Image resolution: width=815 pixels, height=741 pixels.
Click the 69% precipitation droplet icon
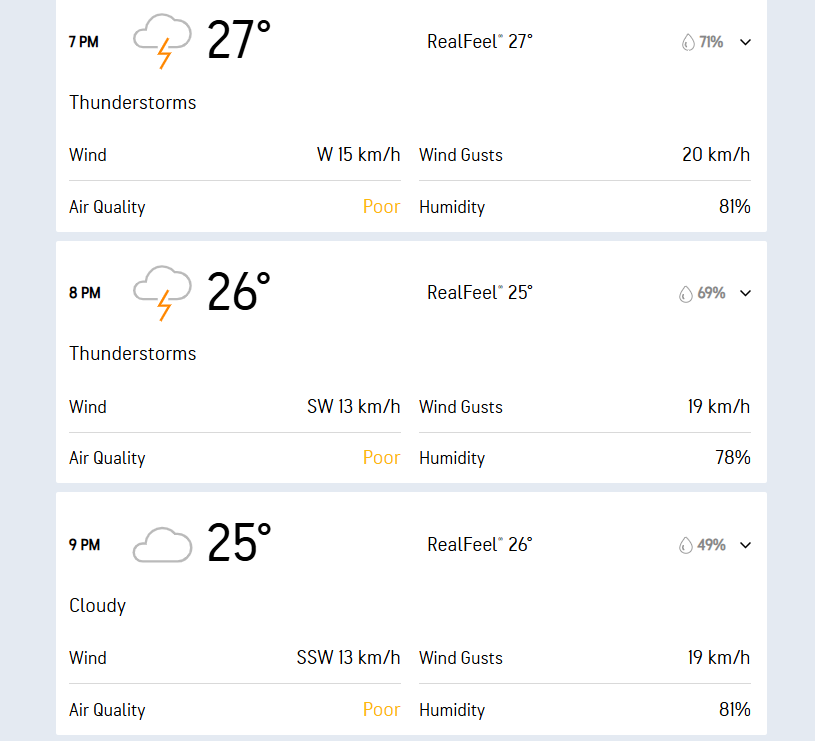point(686,294)
